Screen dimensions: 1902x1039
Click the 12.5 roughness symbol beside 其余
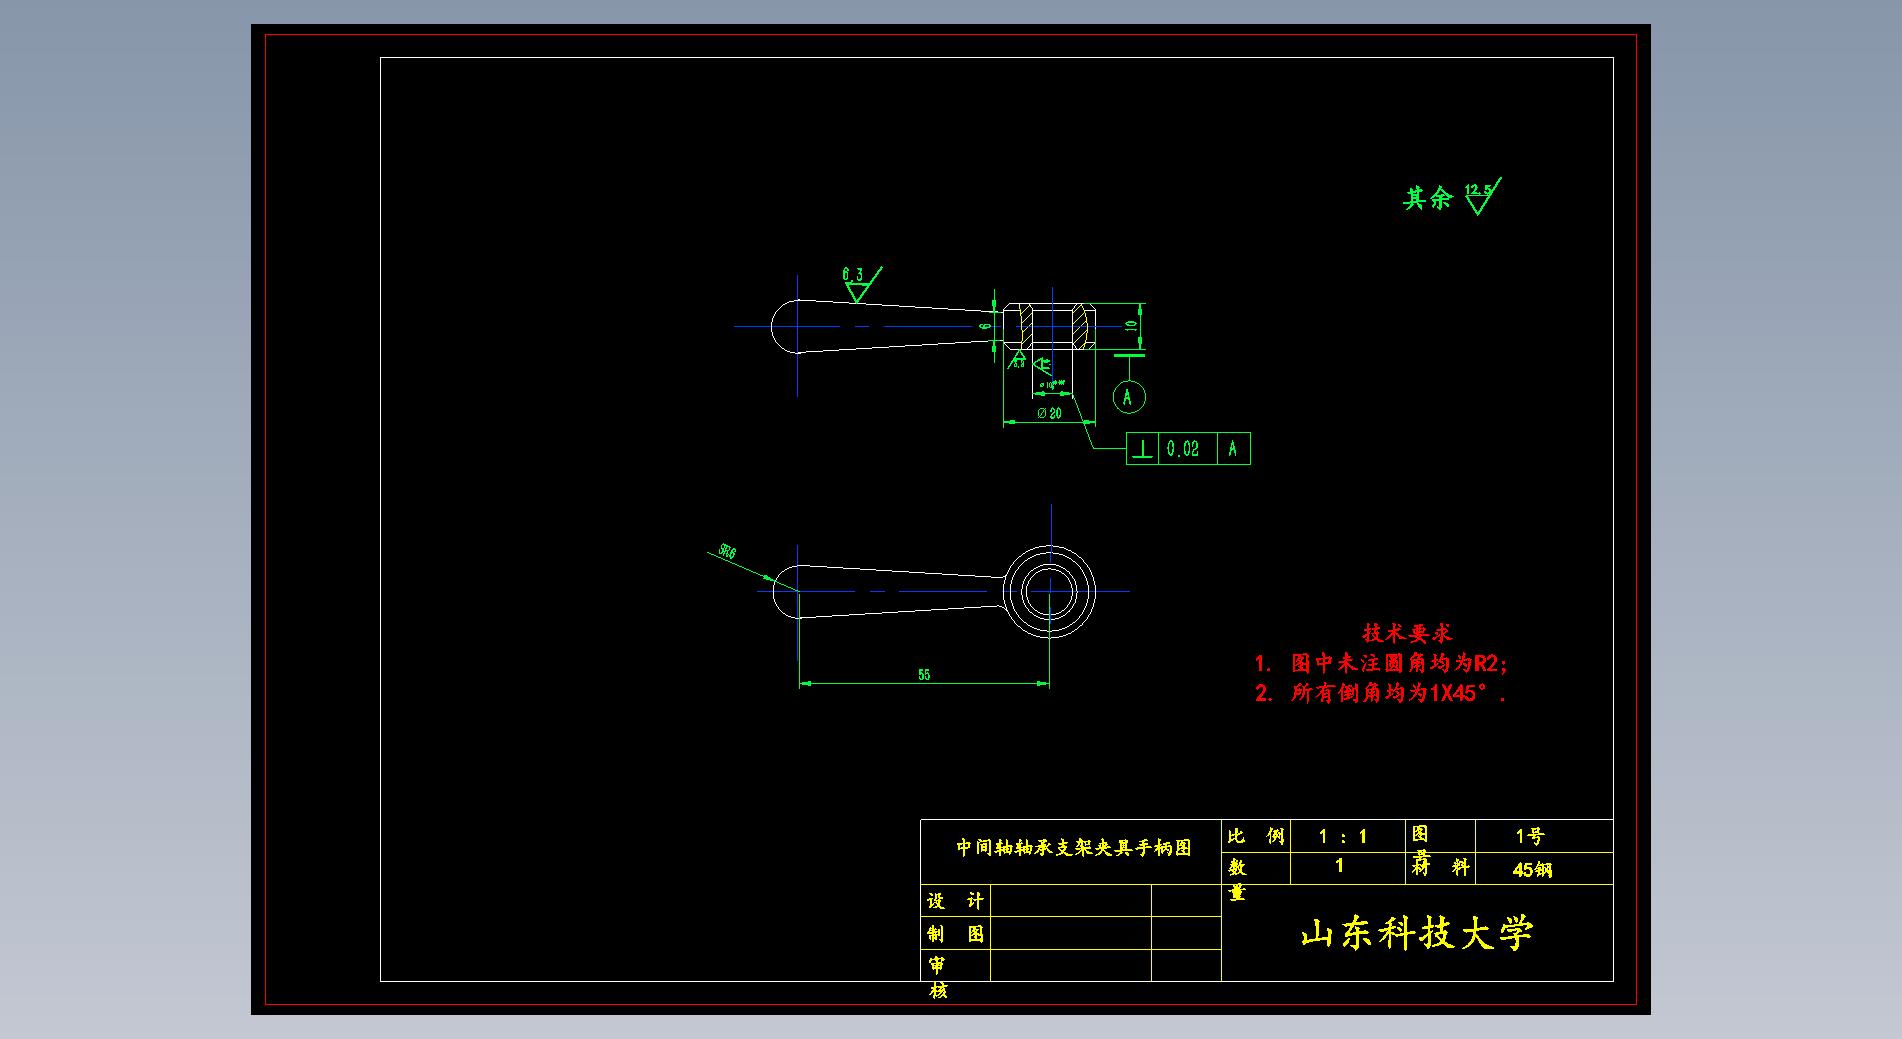click(1482, 197)
